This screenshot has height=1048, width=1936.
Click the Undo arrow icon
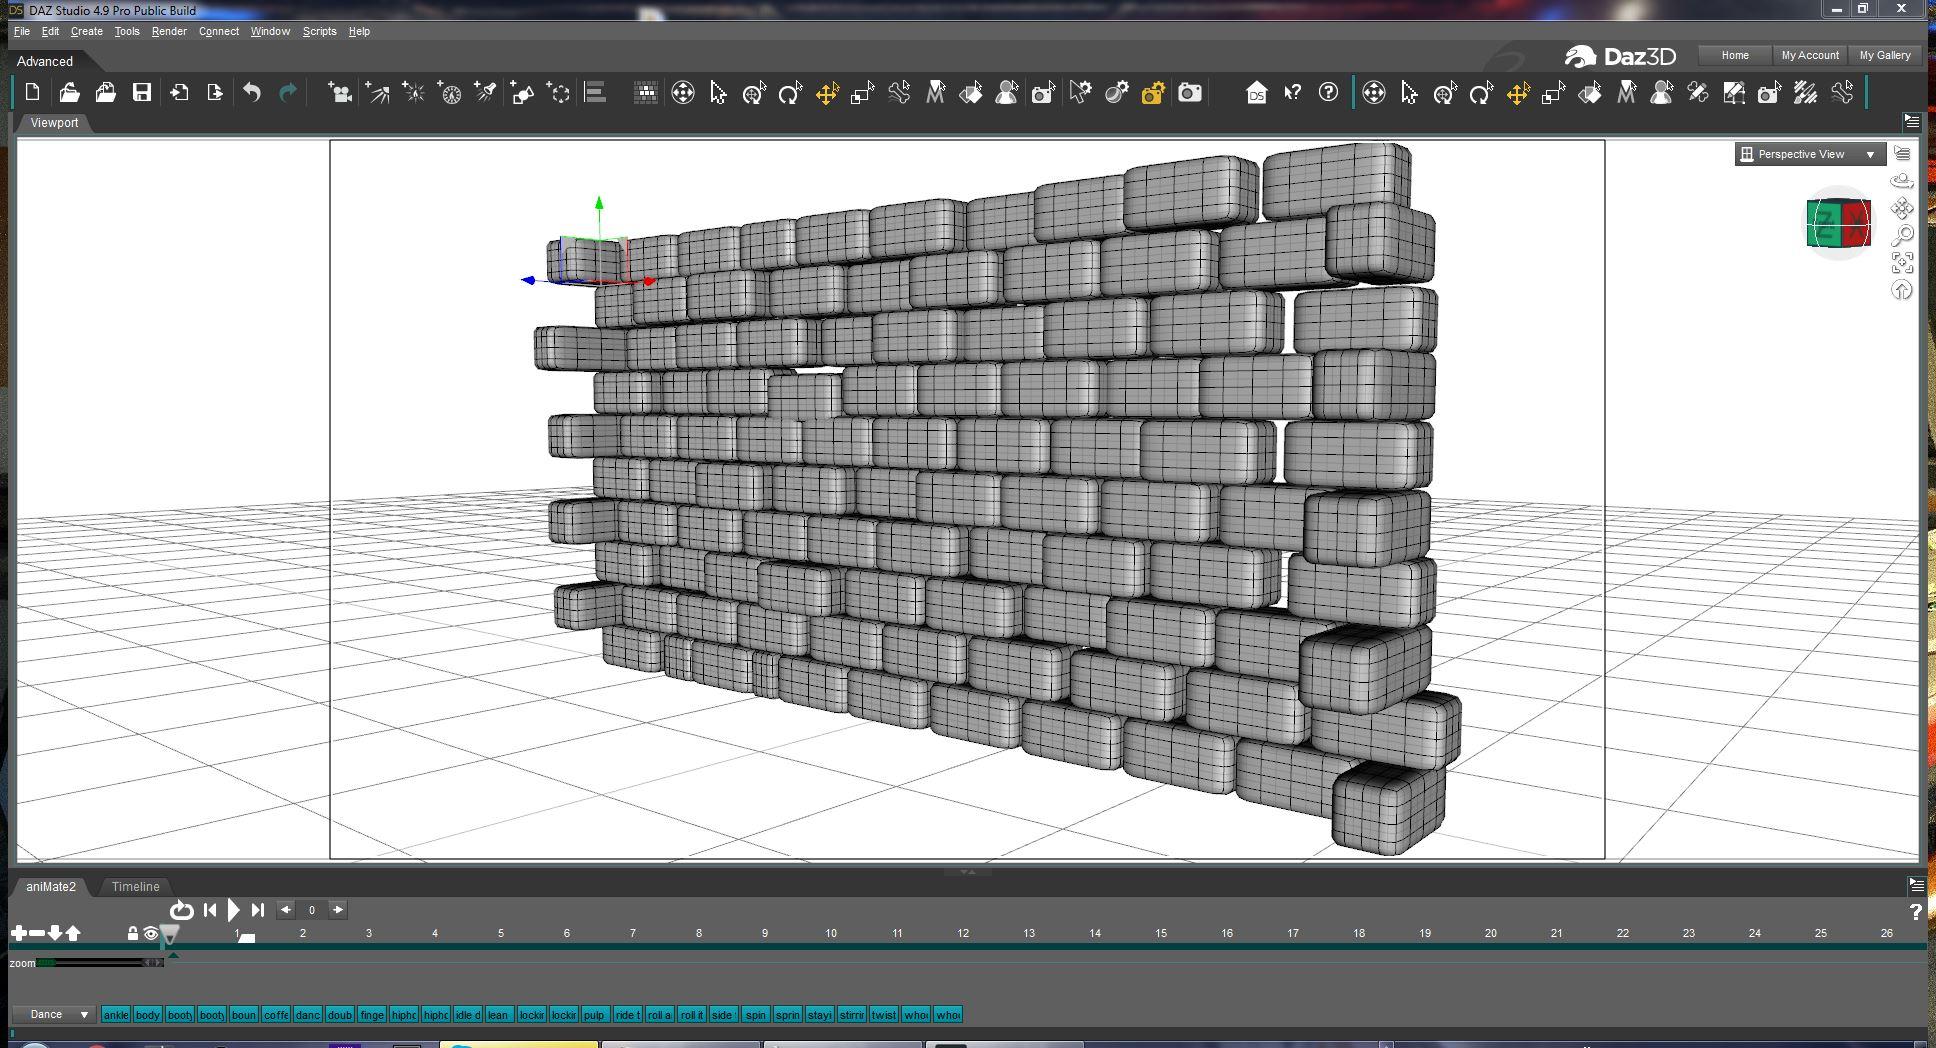[251, 93]
